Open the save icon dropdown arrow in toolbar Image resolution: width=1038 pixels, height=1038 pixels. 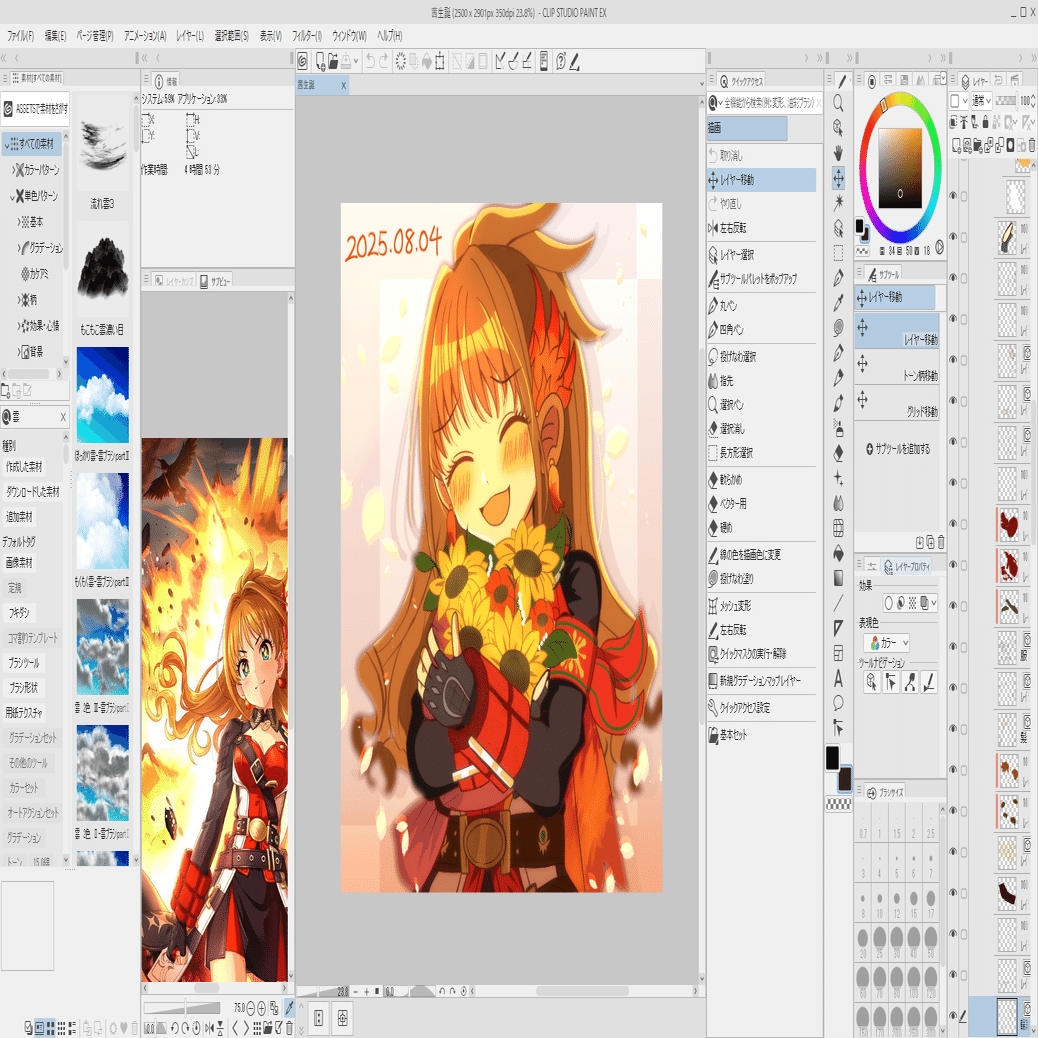356,62
